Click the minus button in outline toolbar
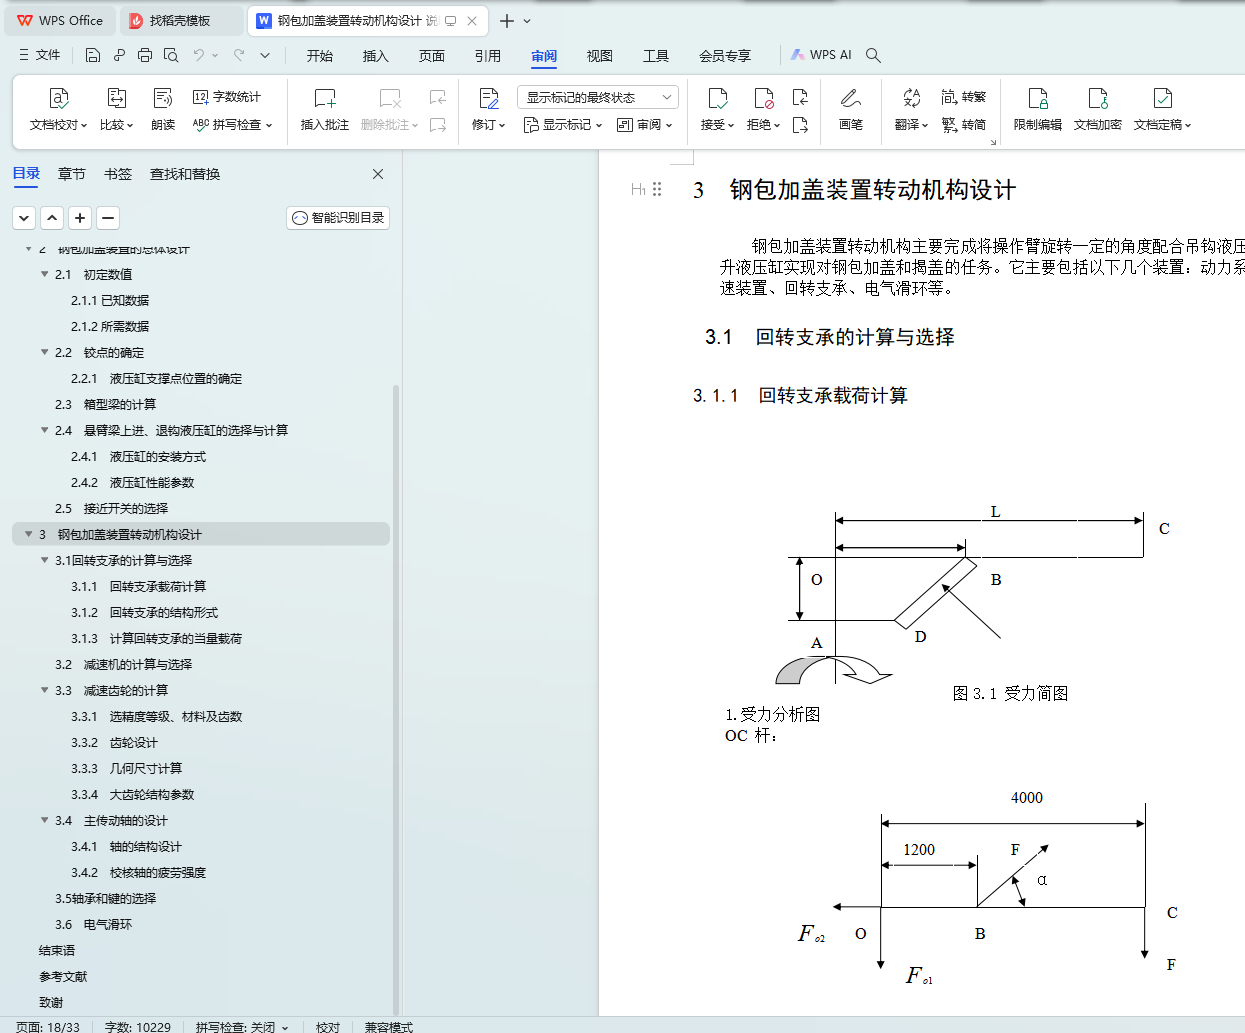 coord(108,218)
